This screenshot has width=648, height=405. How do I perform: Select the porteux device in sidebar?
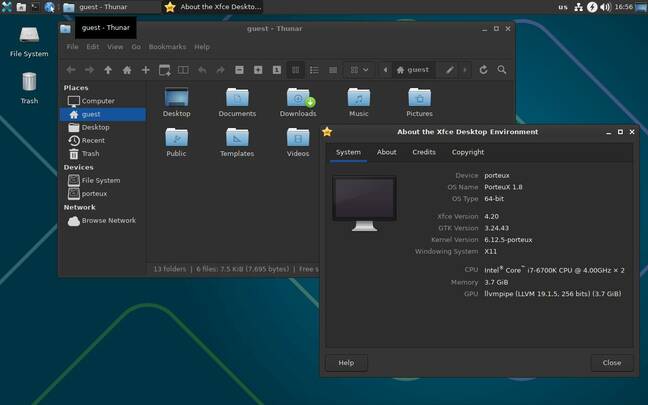[103, 193]
